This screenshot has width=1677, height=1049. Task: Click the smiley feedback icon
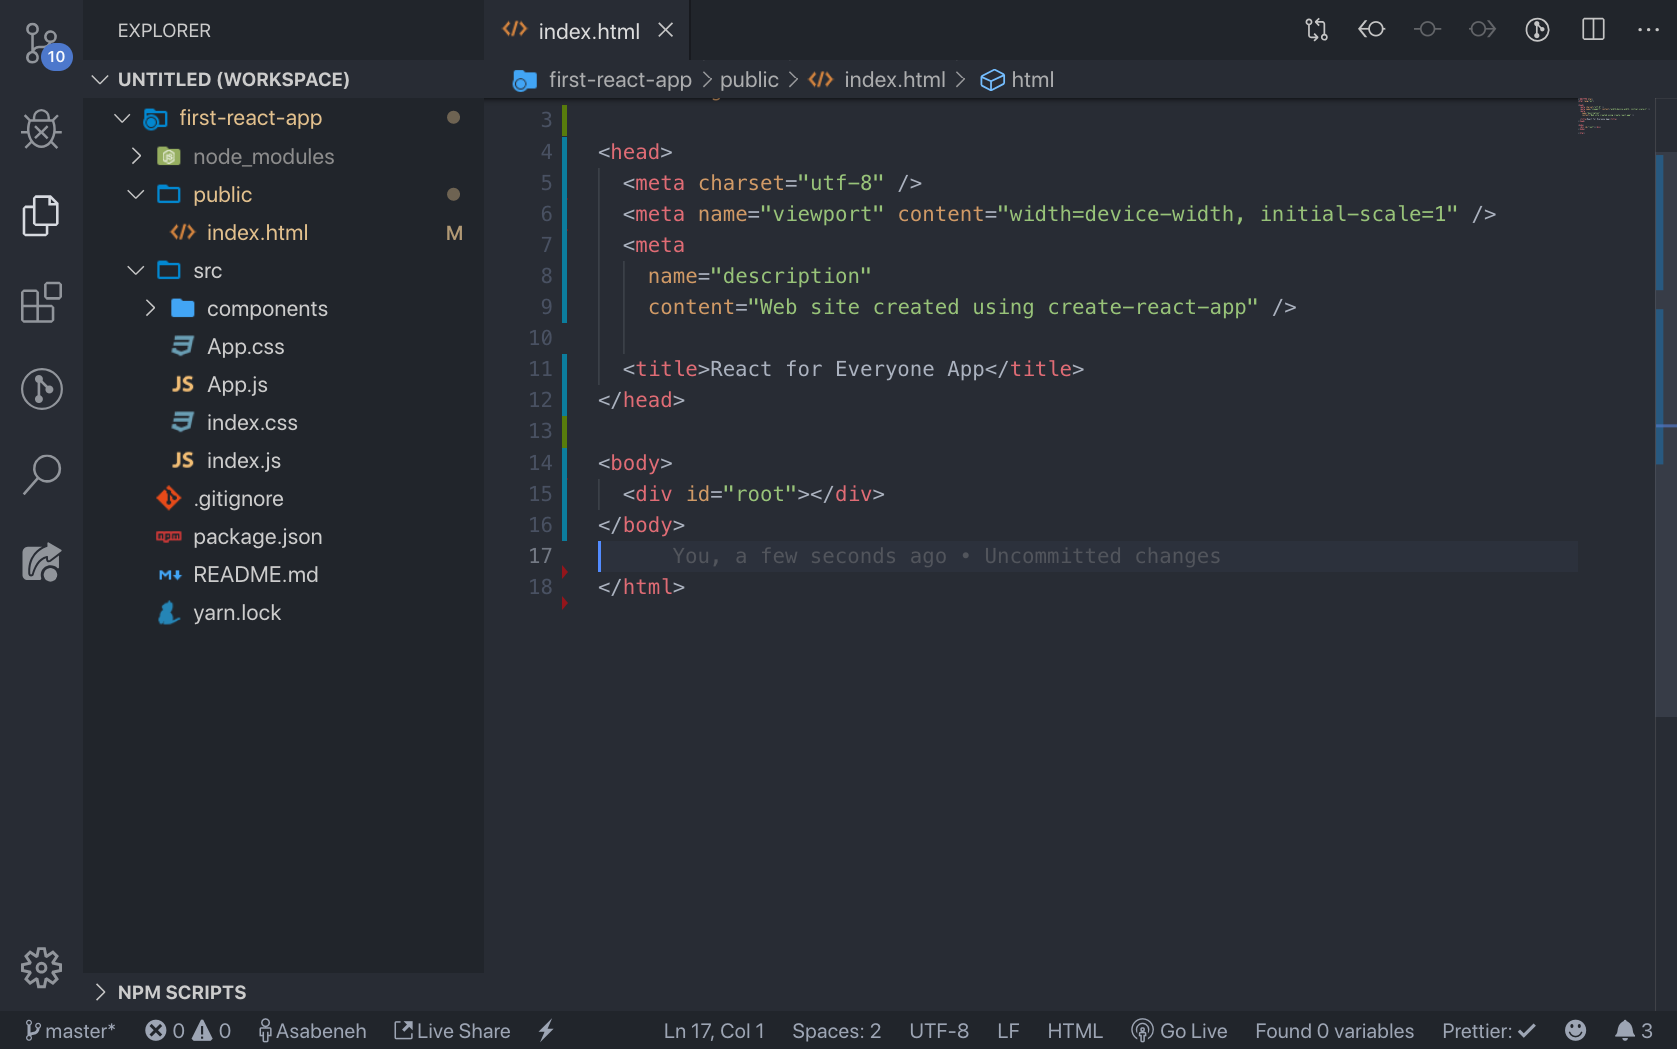coord(1575,1031)
